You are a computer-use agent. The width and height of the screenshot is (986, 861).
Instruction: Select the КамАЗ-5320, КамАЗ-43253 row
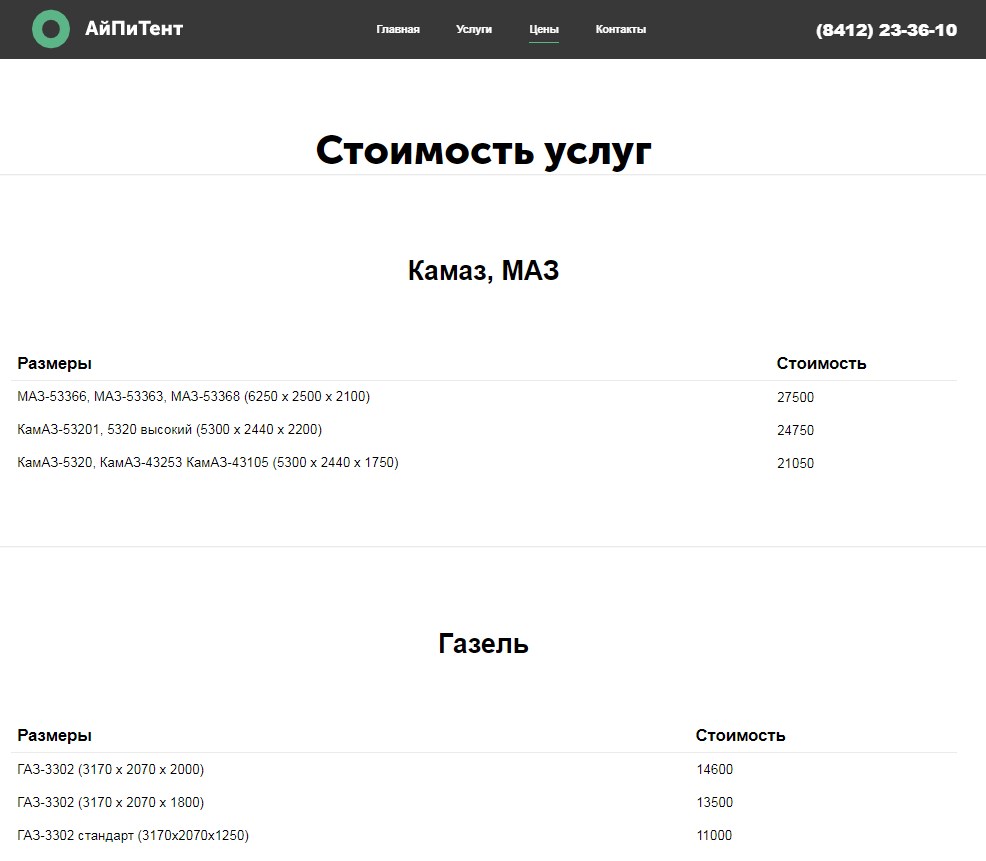tap(208, 463)
